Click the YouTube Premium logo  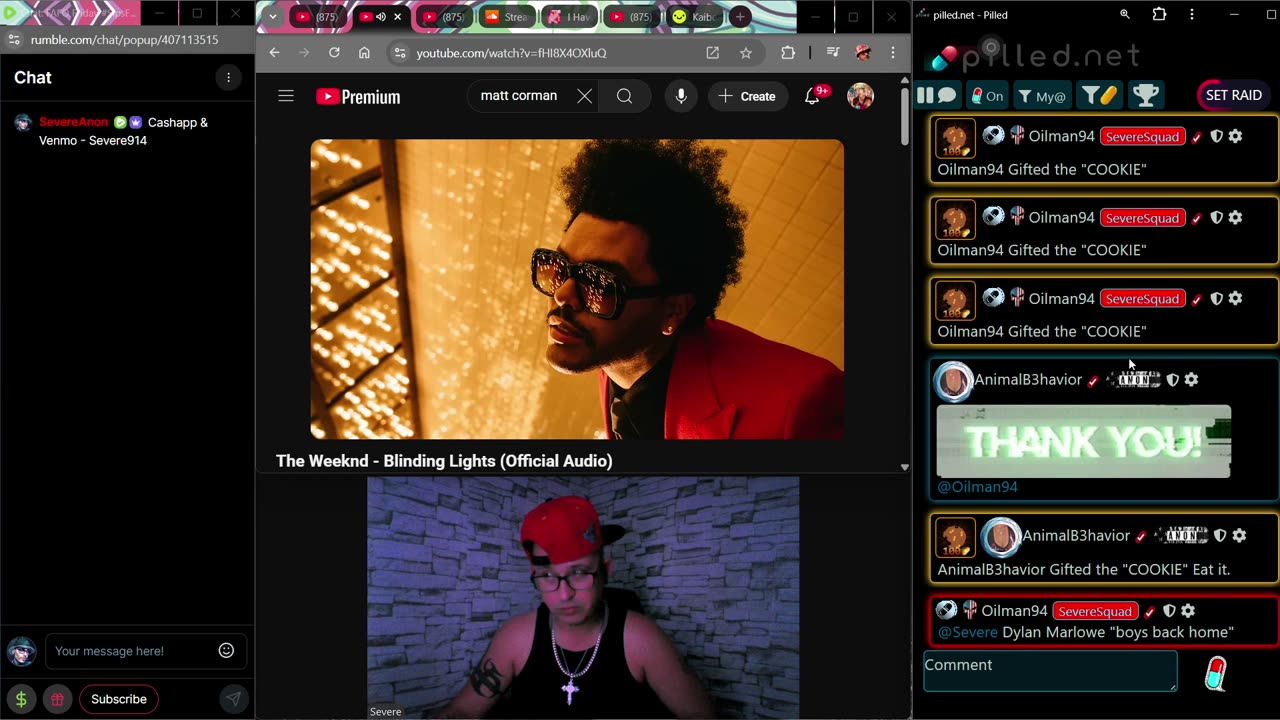(358, 96)
